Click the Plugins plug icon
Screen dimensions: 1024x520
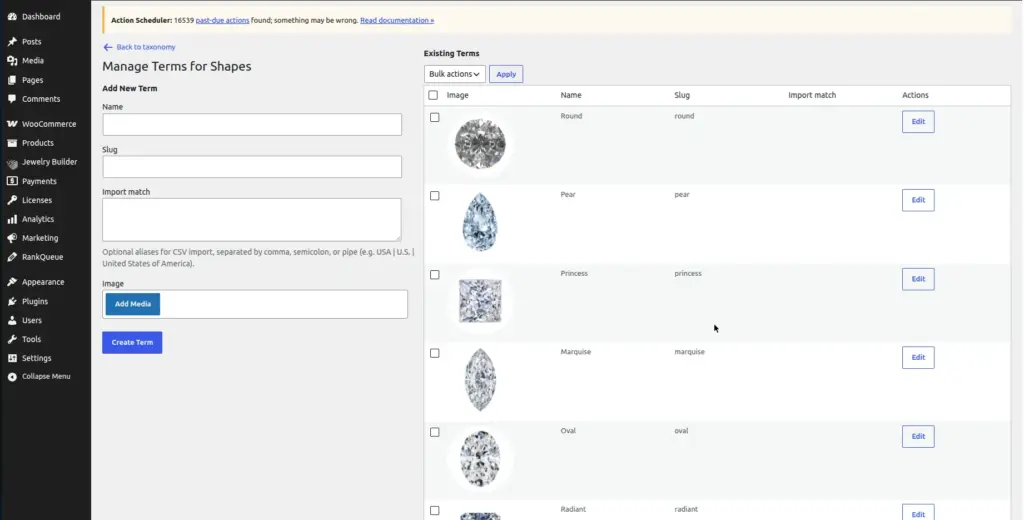[12, 301]
